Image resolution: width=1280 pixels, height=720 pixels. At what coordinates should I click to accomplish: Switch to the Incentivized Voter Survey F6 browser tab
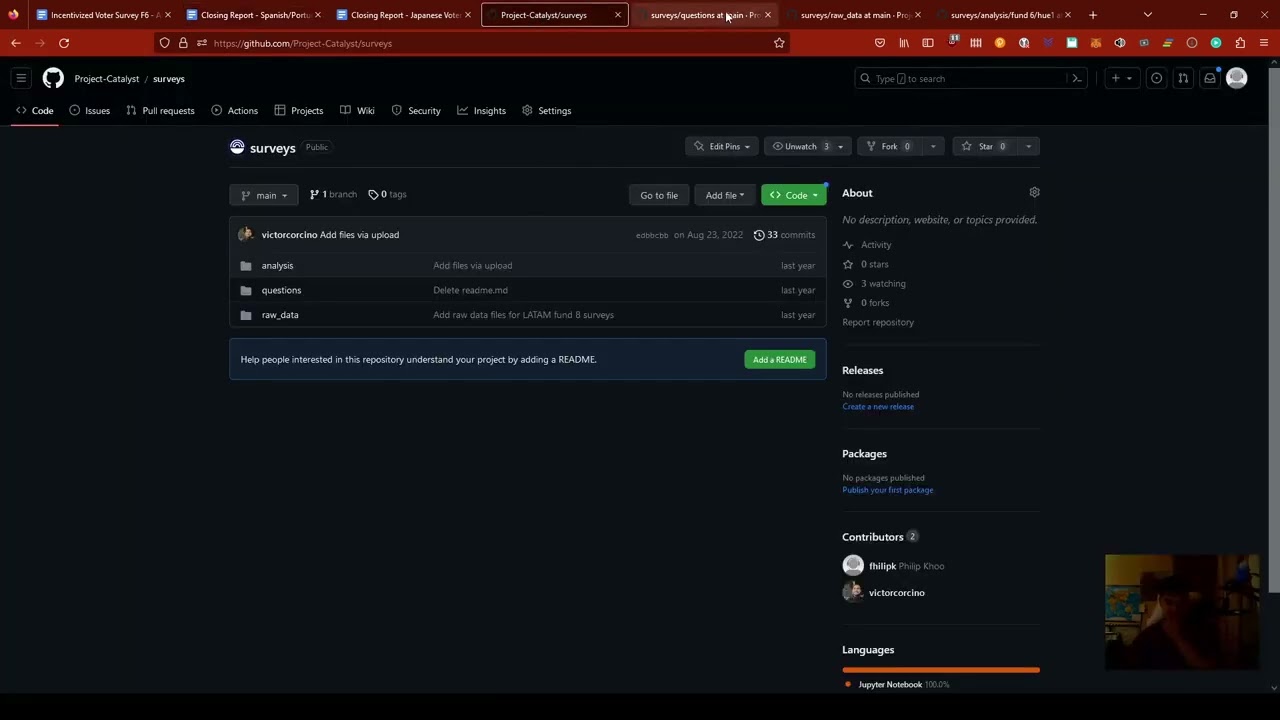103,15
